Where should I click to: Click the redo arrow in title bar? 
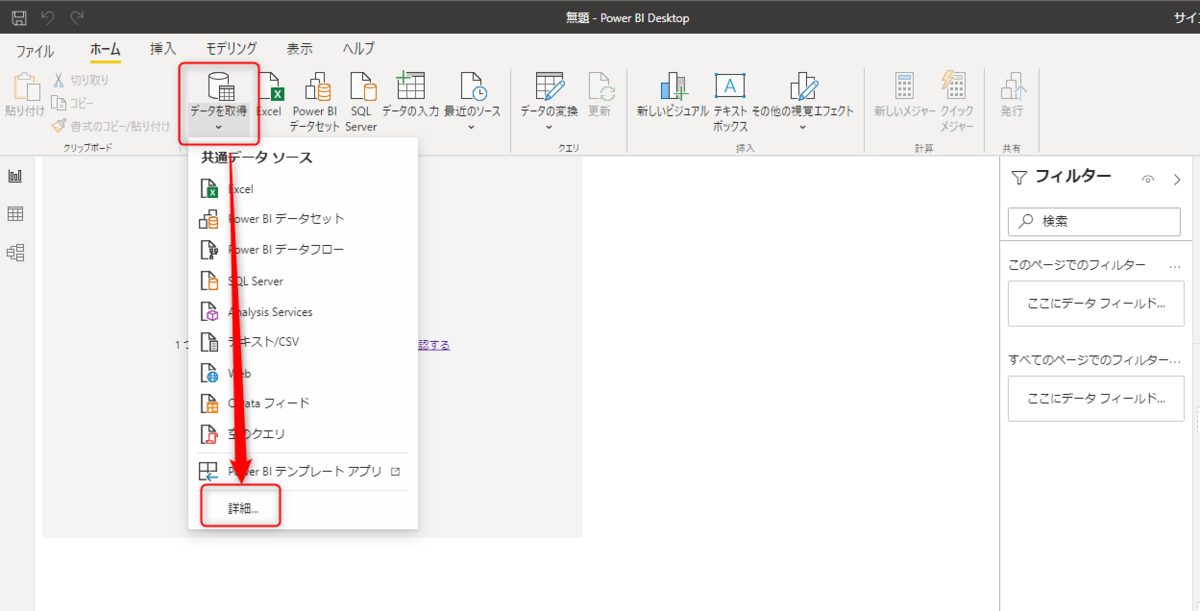click(x=77, y=17)
